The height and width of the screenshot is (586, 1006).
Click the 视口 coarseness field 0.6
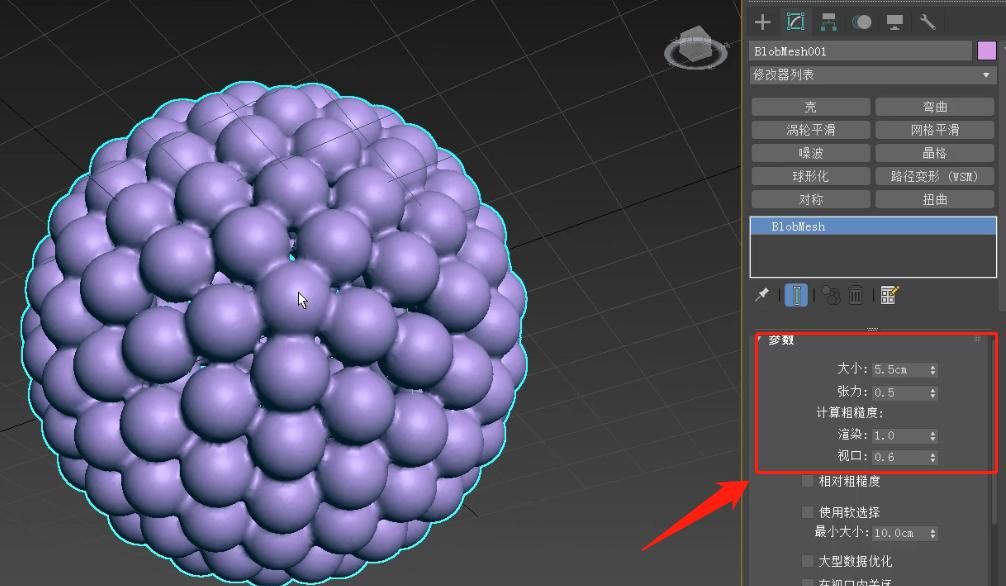coord(899,457)
